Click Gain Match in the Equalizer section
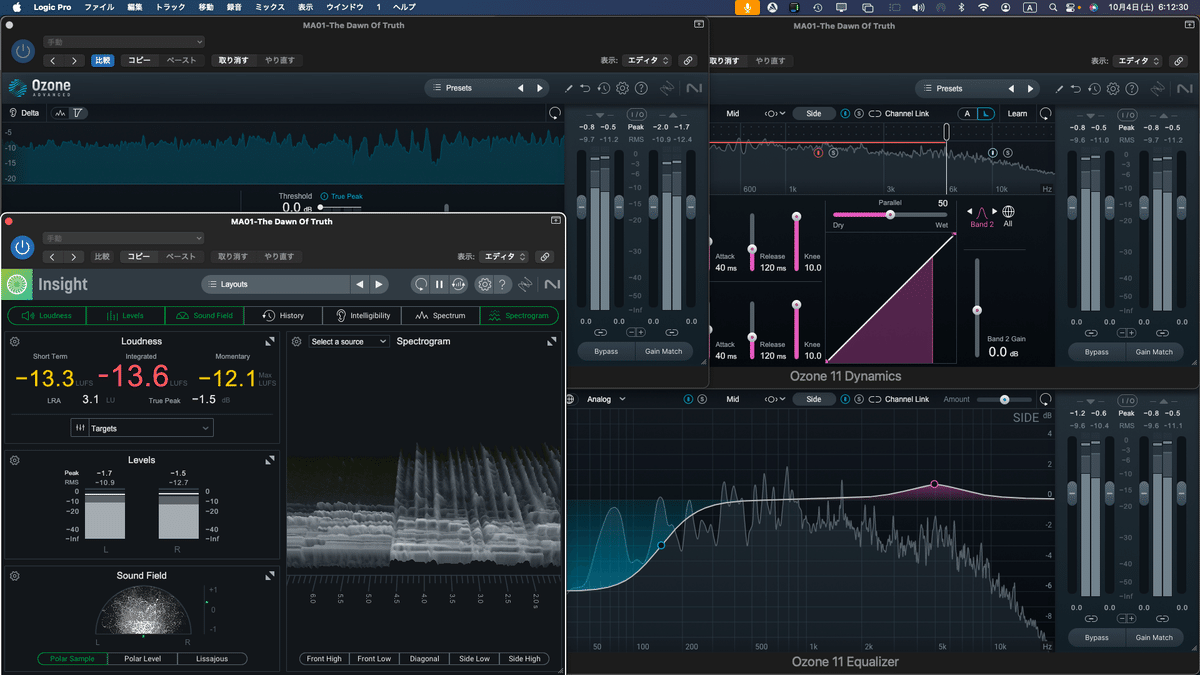1200x675 pixels. [x=1153, y=637]
